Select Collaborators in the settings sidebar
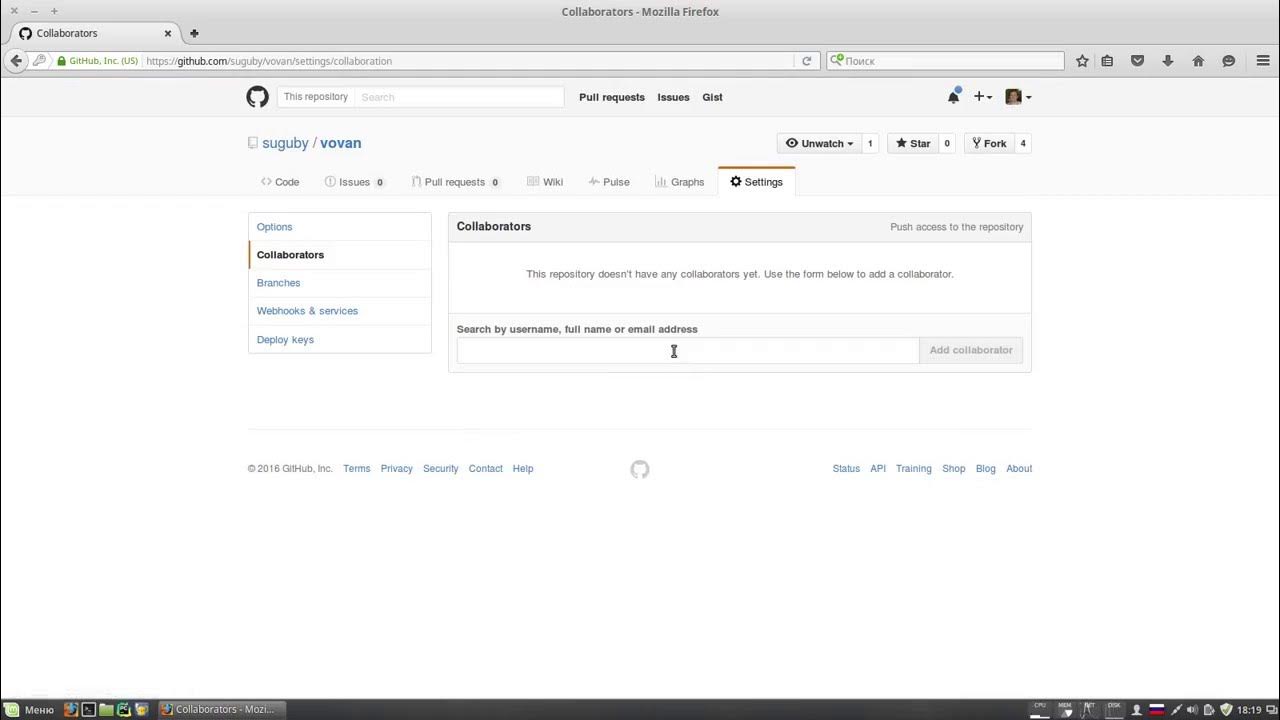The width and height of the screenshot is (1280, 720). point(340,255)
